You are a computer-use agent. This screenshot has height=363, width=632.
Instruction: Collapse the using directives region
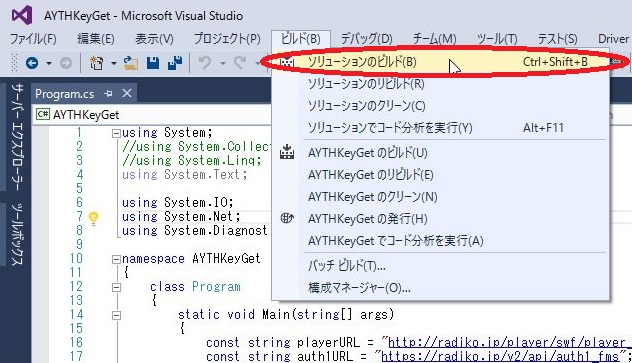pyautogui.click(x=116, y=133)
